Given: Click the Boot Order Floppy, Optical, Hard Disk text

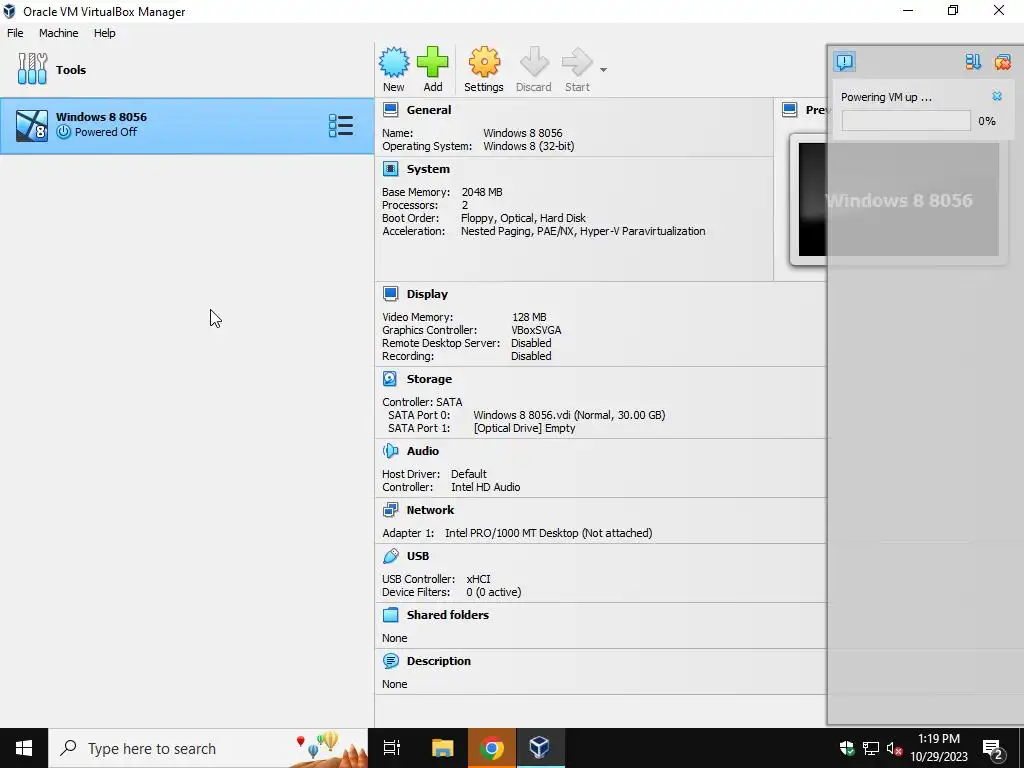Looking at the screenshot, I should (523, 218).
